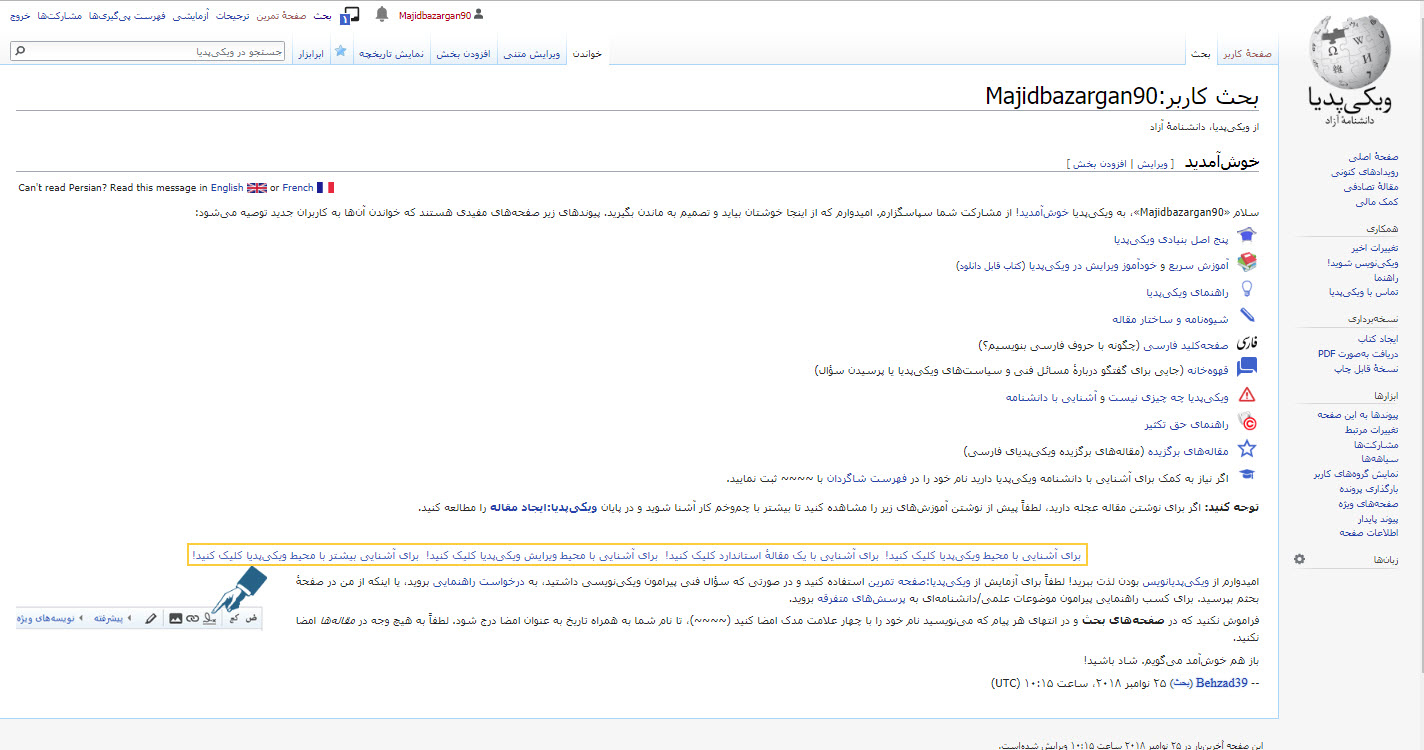Click the خروج logout link
Viewport: 1424px width, 750px height.
pos(21,16)
